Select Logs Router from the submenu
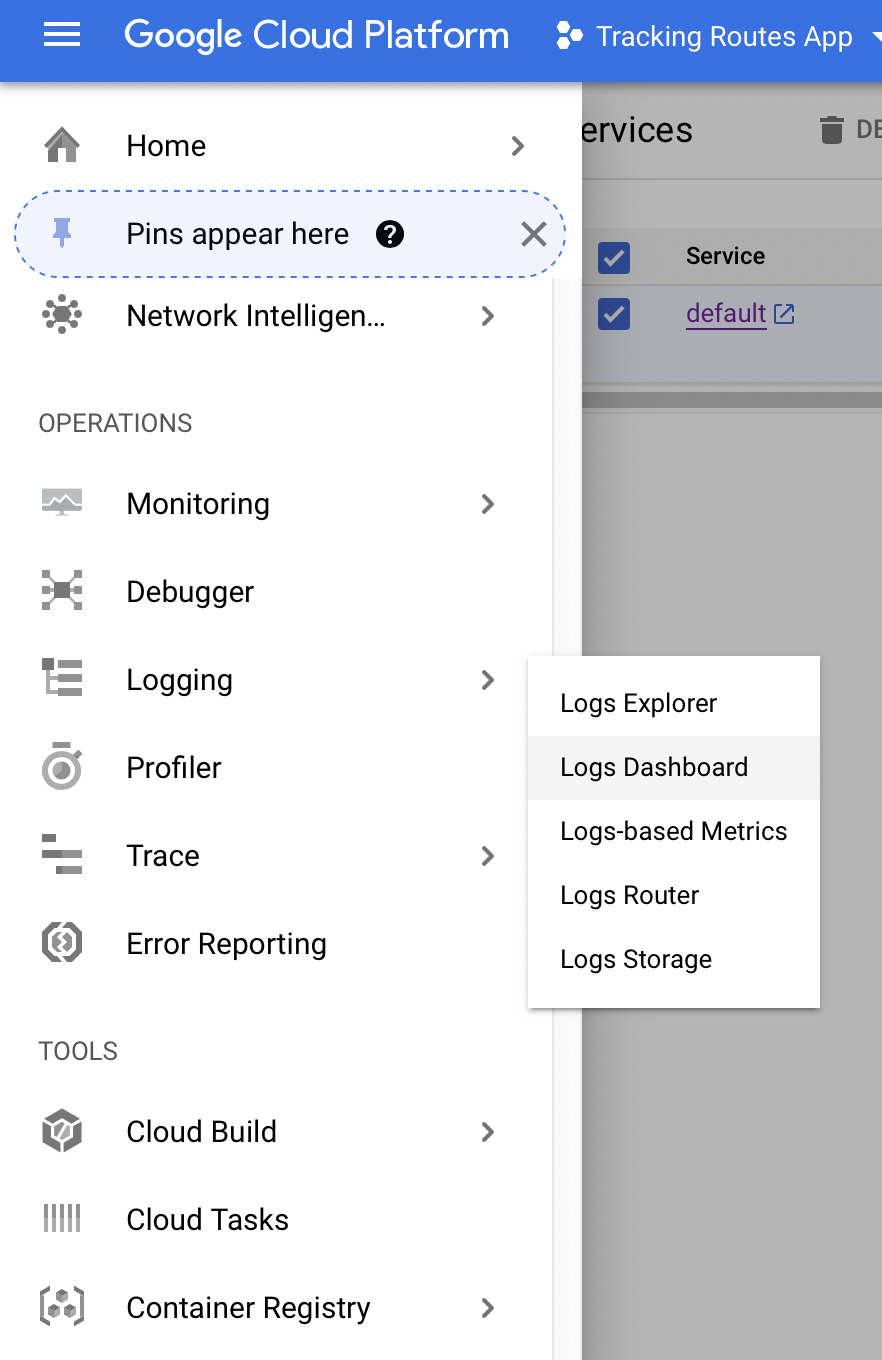Viewport: 882px width, 1360px height. tap(674, 896)
